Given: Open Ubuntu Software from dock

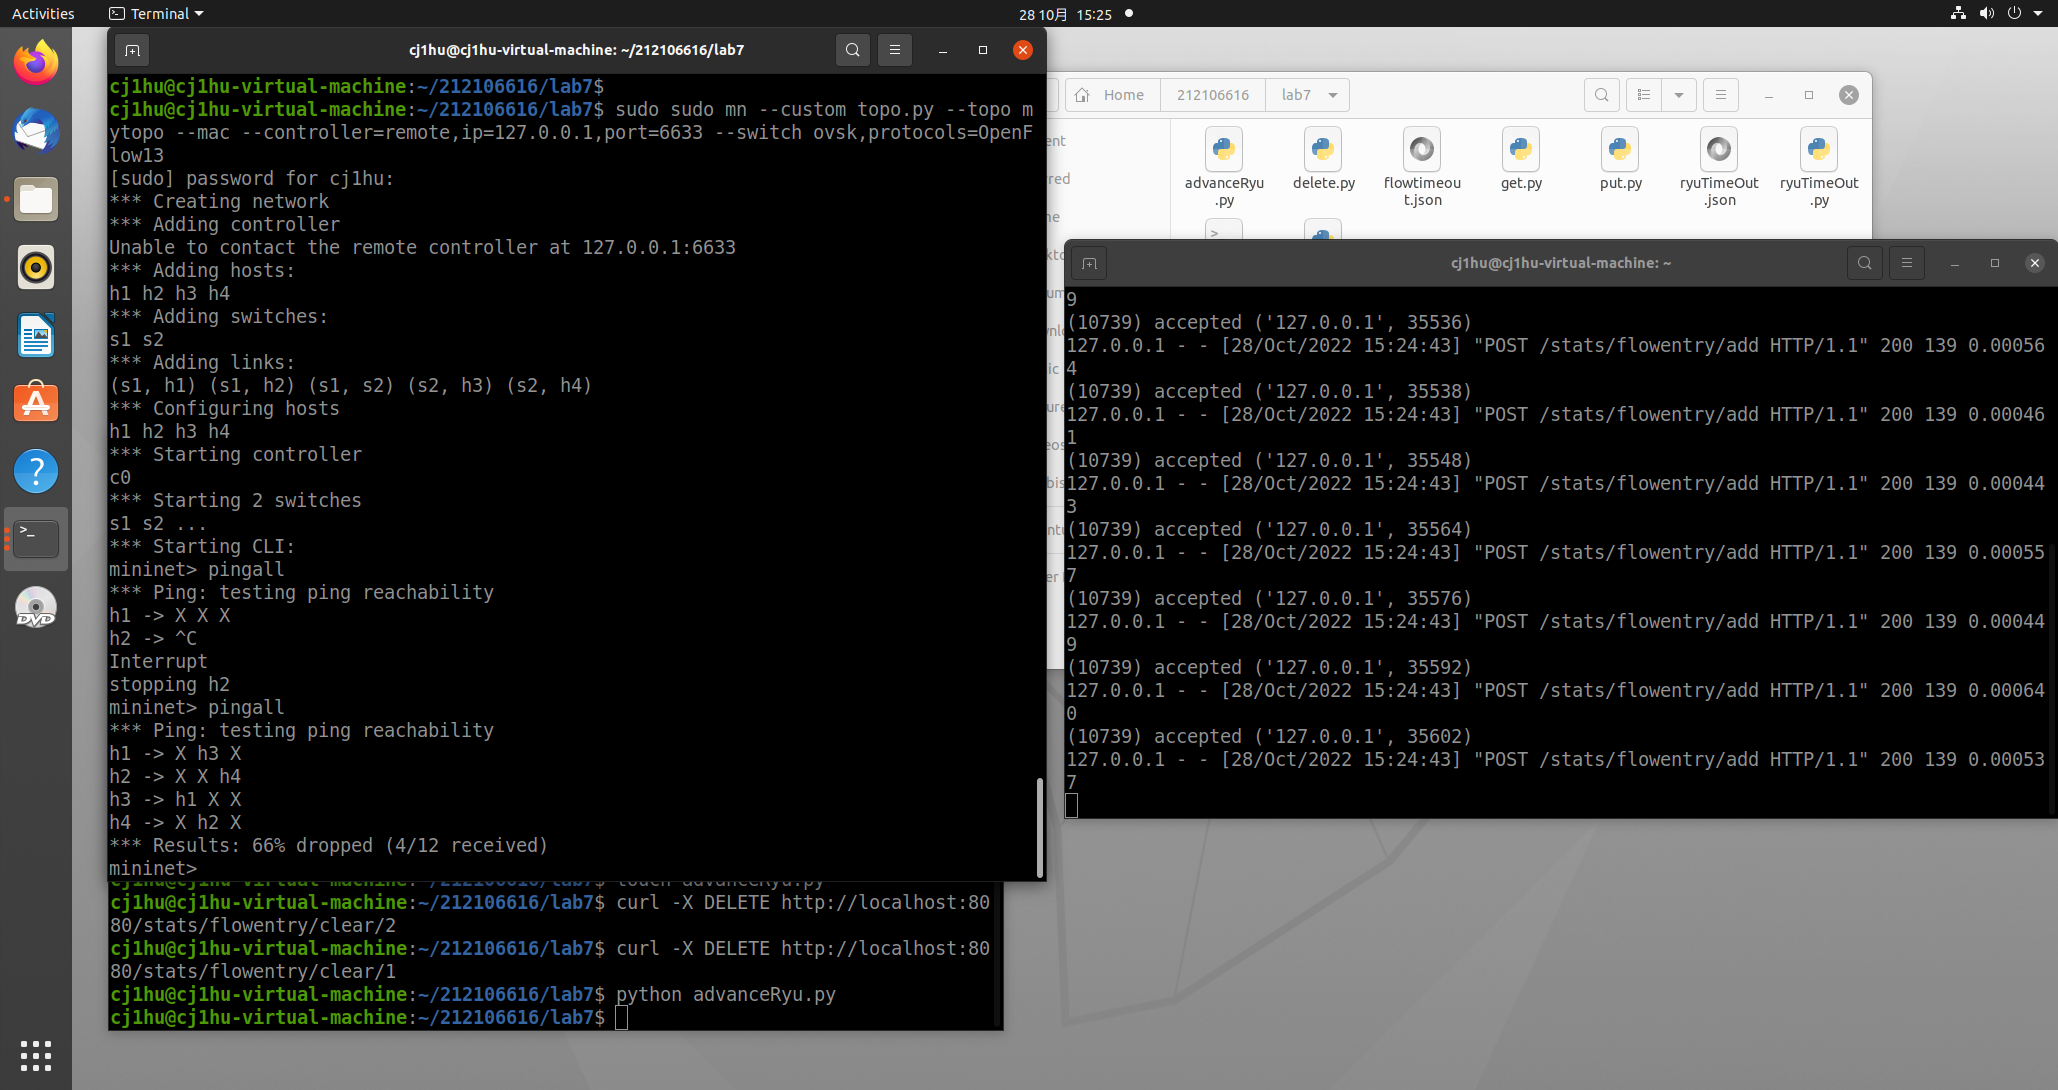Looking at the screenshot, I should 36,403.
